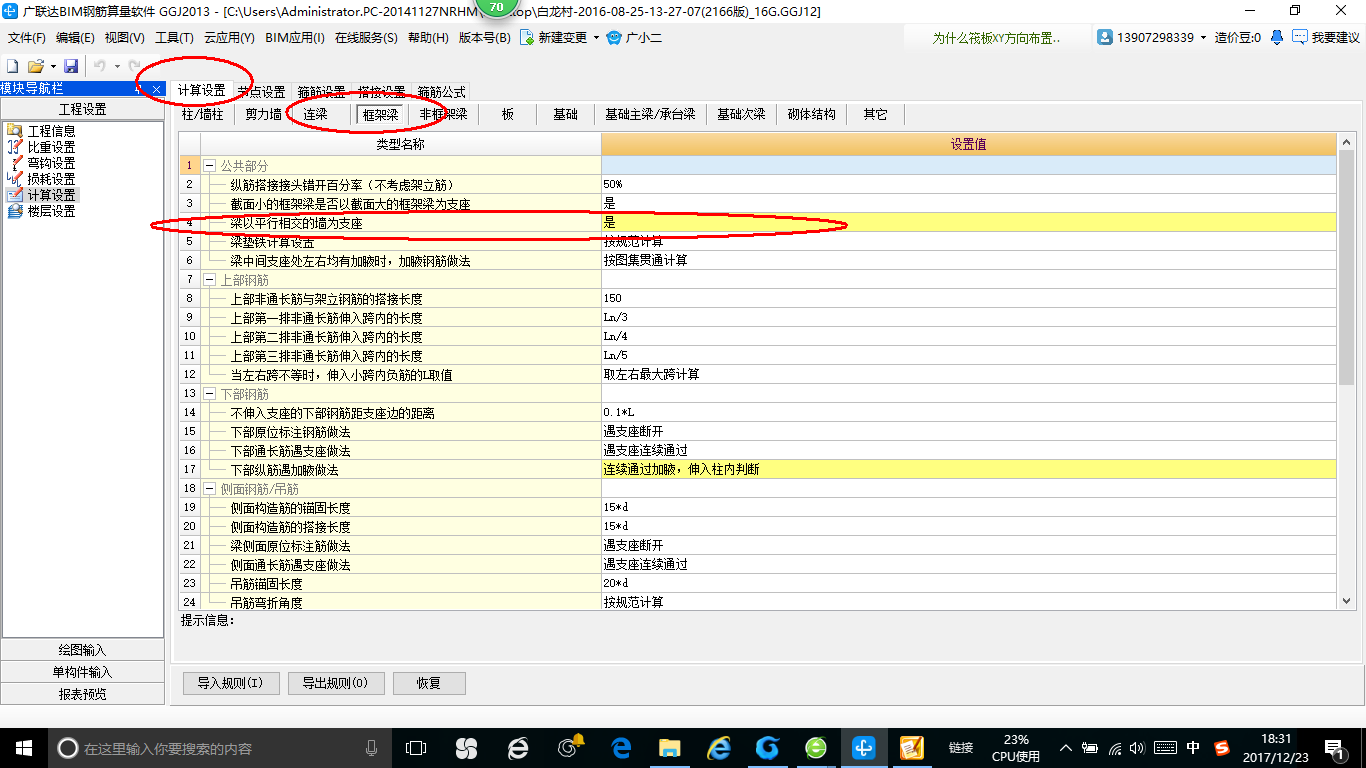Click the Save disk icon in toolbar
This screenshot has width=1366, height=768.
point(71,65)
